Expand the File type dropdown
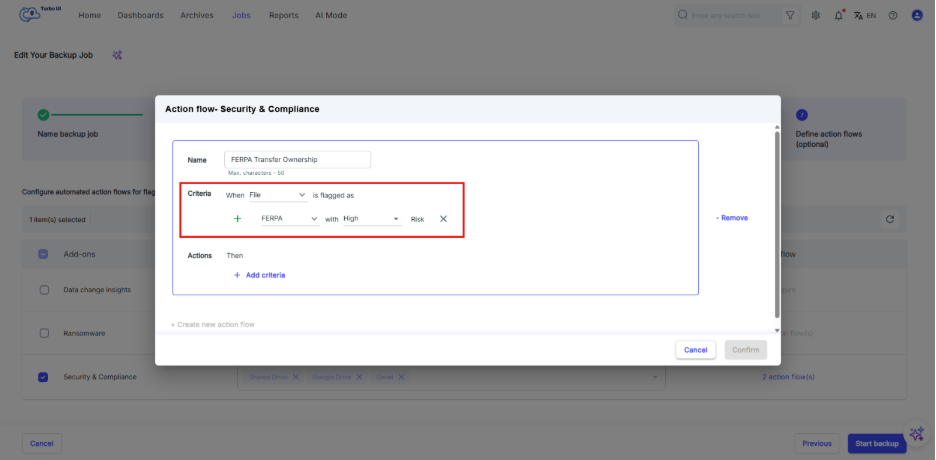The height and width of the screenshot is (460, 936). 277,195
